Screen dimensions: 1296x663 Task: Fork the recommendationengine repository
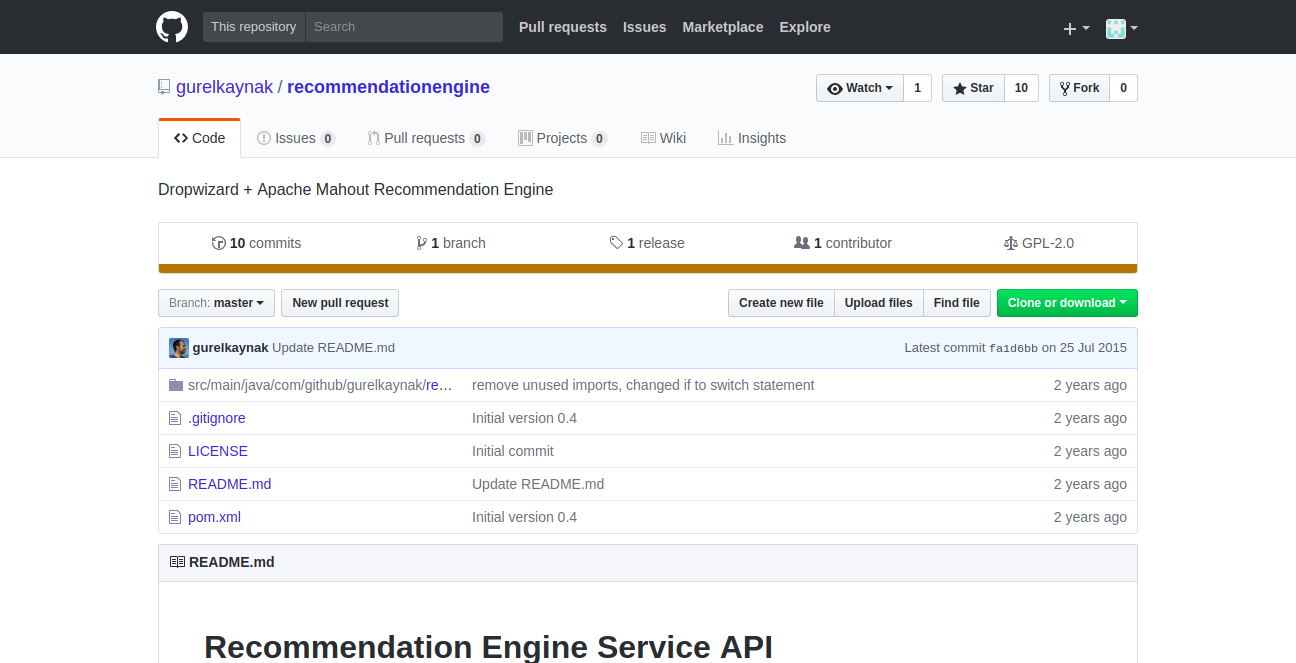pyautogui.click(x=1079, y=88)
